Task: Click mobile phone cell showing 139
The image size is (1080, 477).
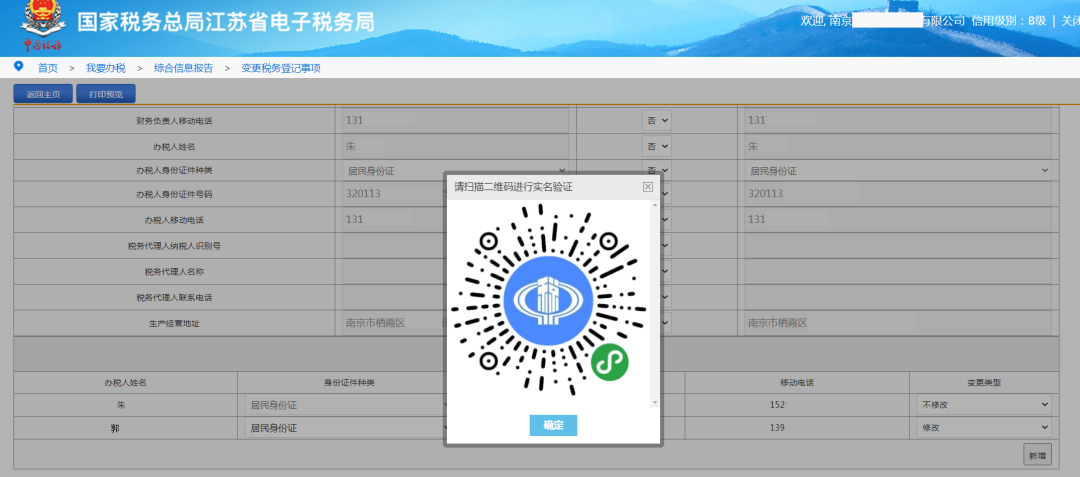Action: tap(797, 428)
